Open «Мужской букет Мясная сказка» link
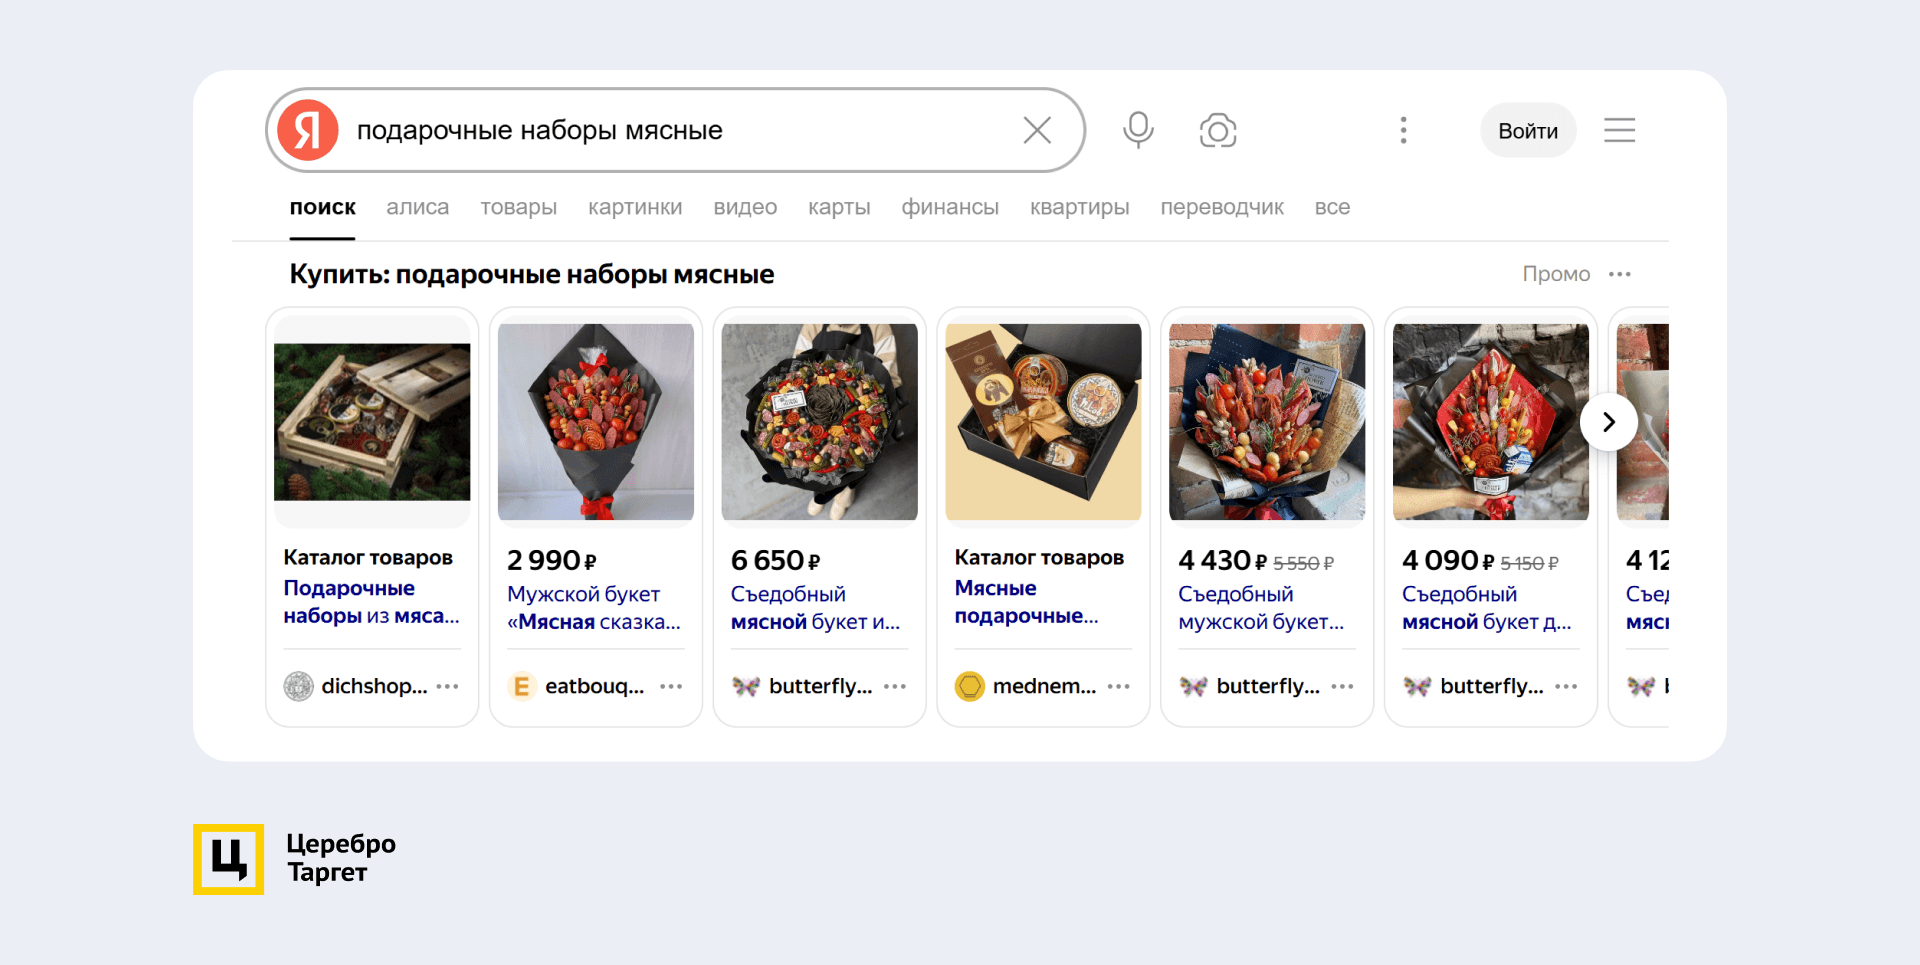 593,608
